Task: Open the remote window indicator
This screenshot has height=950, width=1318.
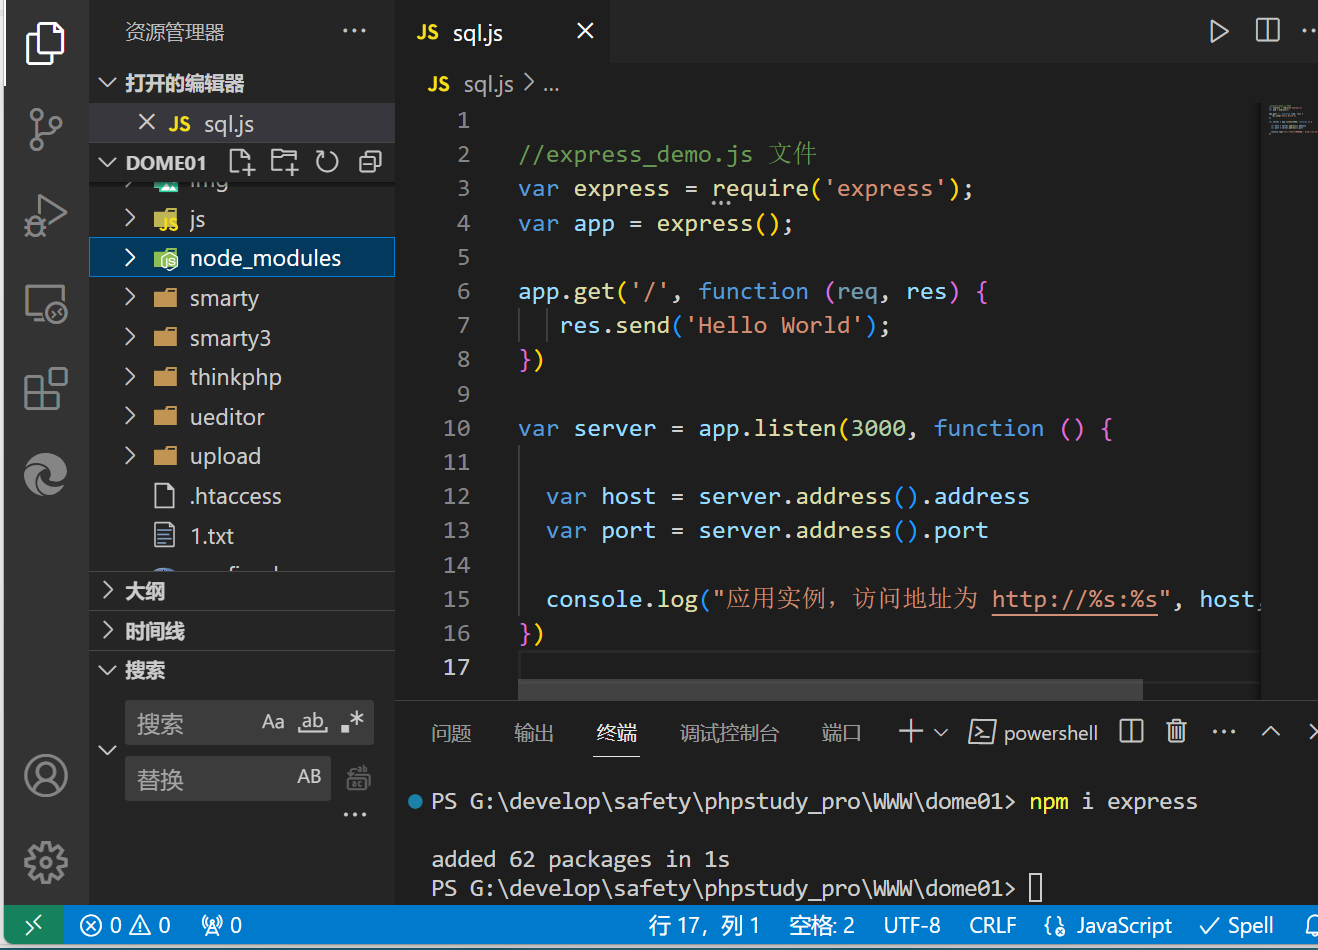Action: click(x=33, y=925)
